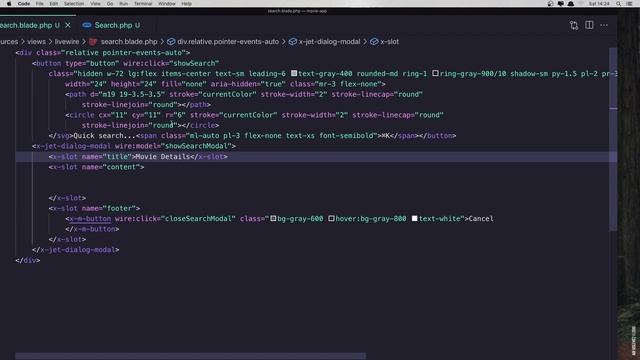Click the vertical editor scrollbar
The image size is (640, 360).
613,139
